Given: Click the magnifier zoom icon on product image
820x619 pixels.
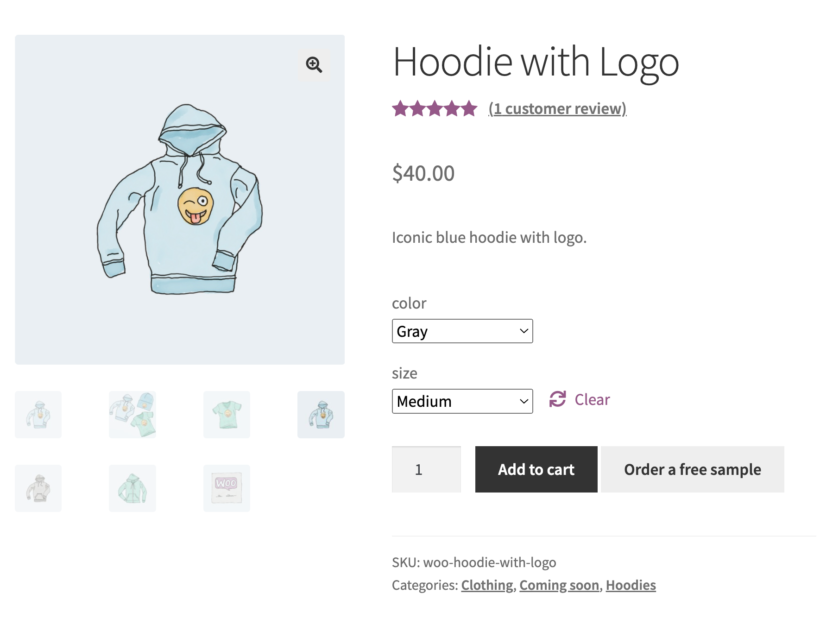Looking at the screenshot, I should click(x=314, y=65).
